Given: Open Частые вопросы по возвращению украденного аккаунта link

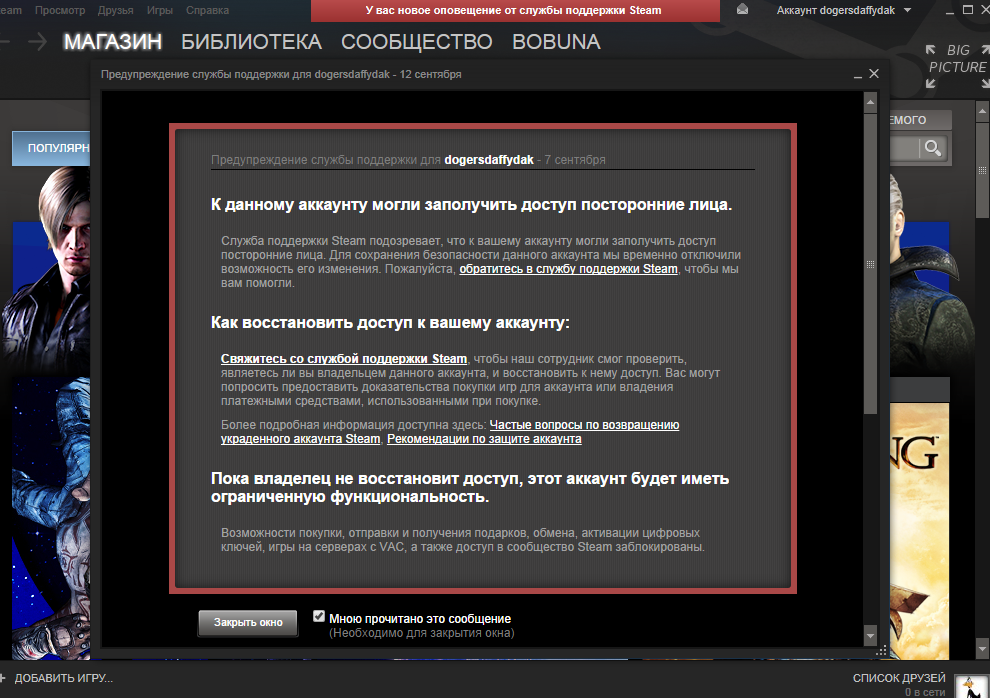Looking at the screenshot, I should click(x=450, y=432).
